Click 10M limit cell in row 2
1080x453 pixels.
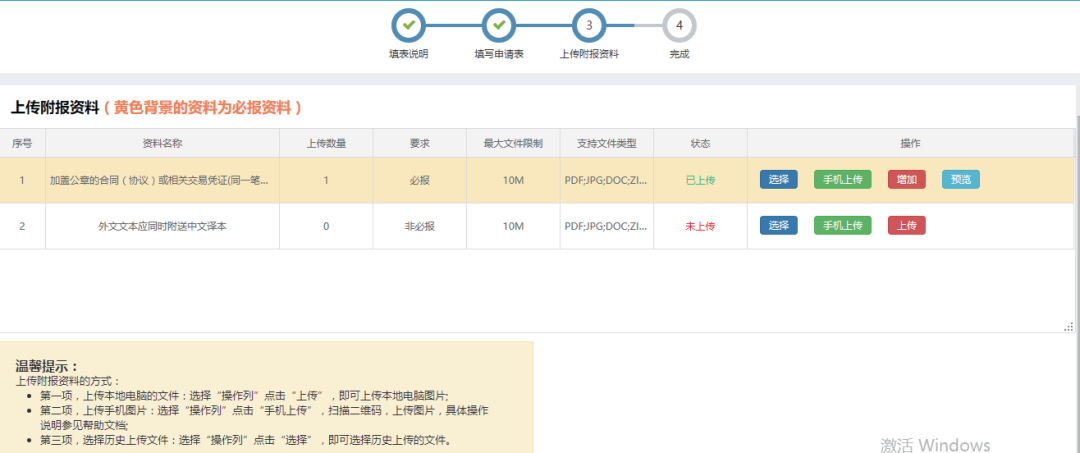coord(513,226)
